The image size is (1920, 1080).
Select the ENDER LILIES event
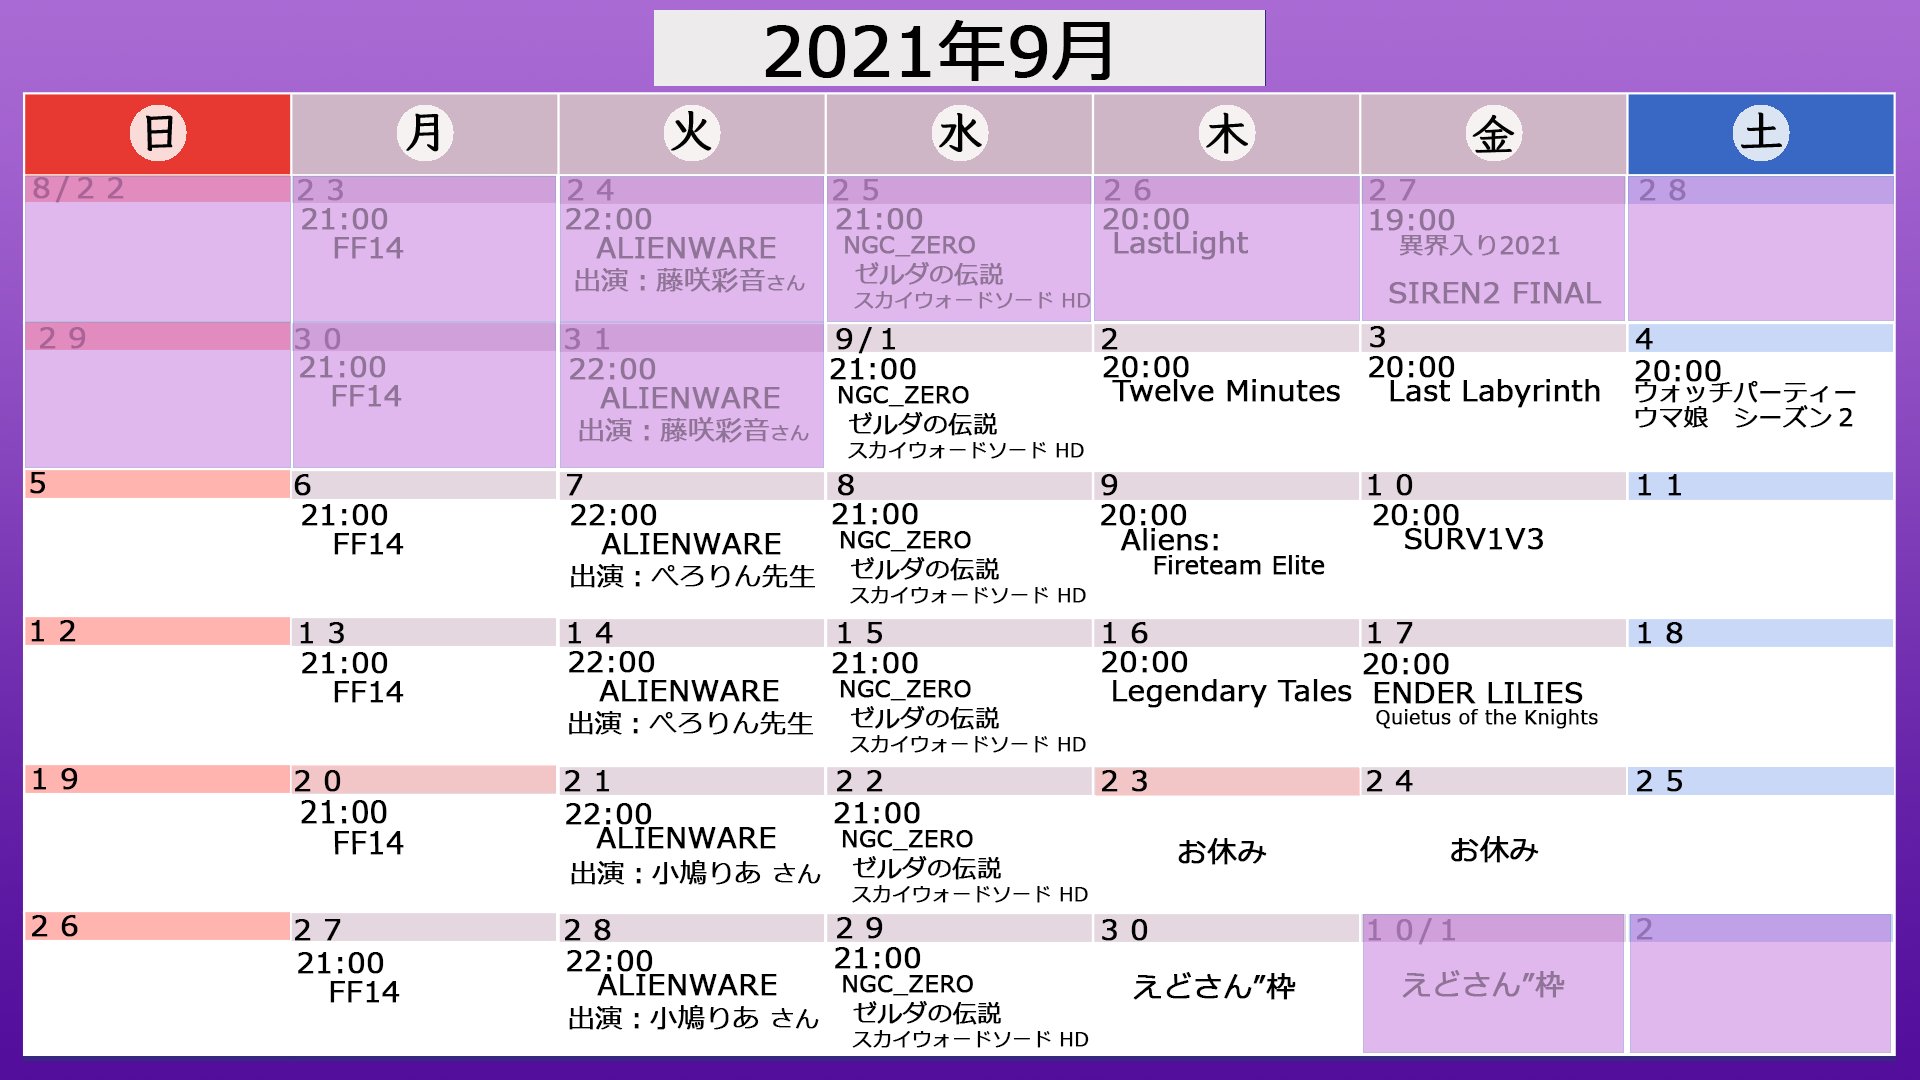tap(1477, 693)
